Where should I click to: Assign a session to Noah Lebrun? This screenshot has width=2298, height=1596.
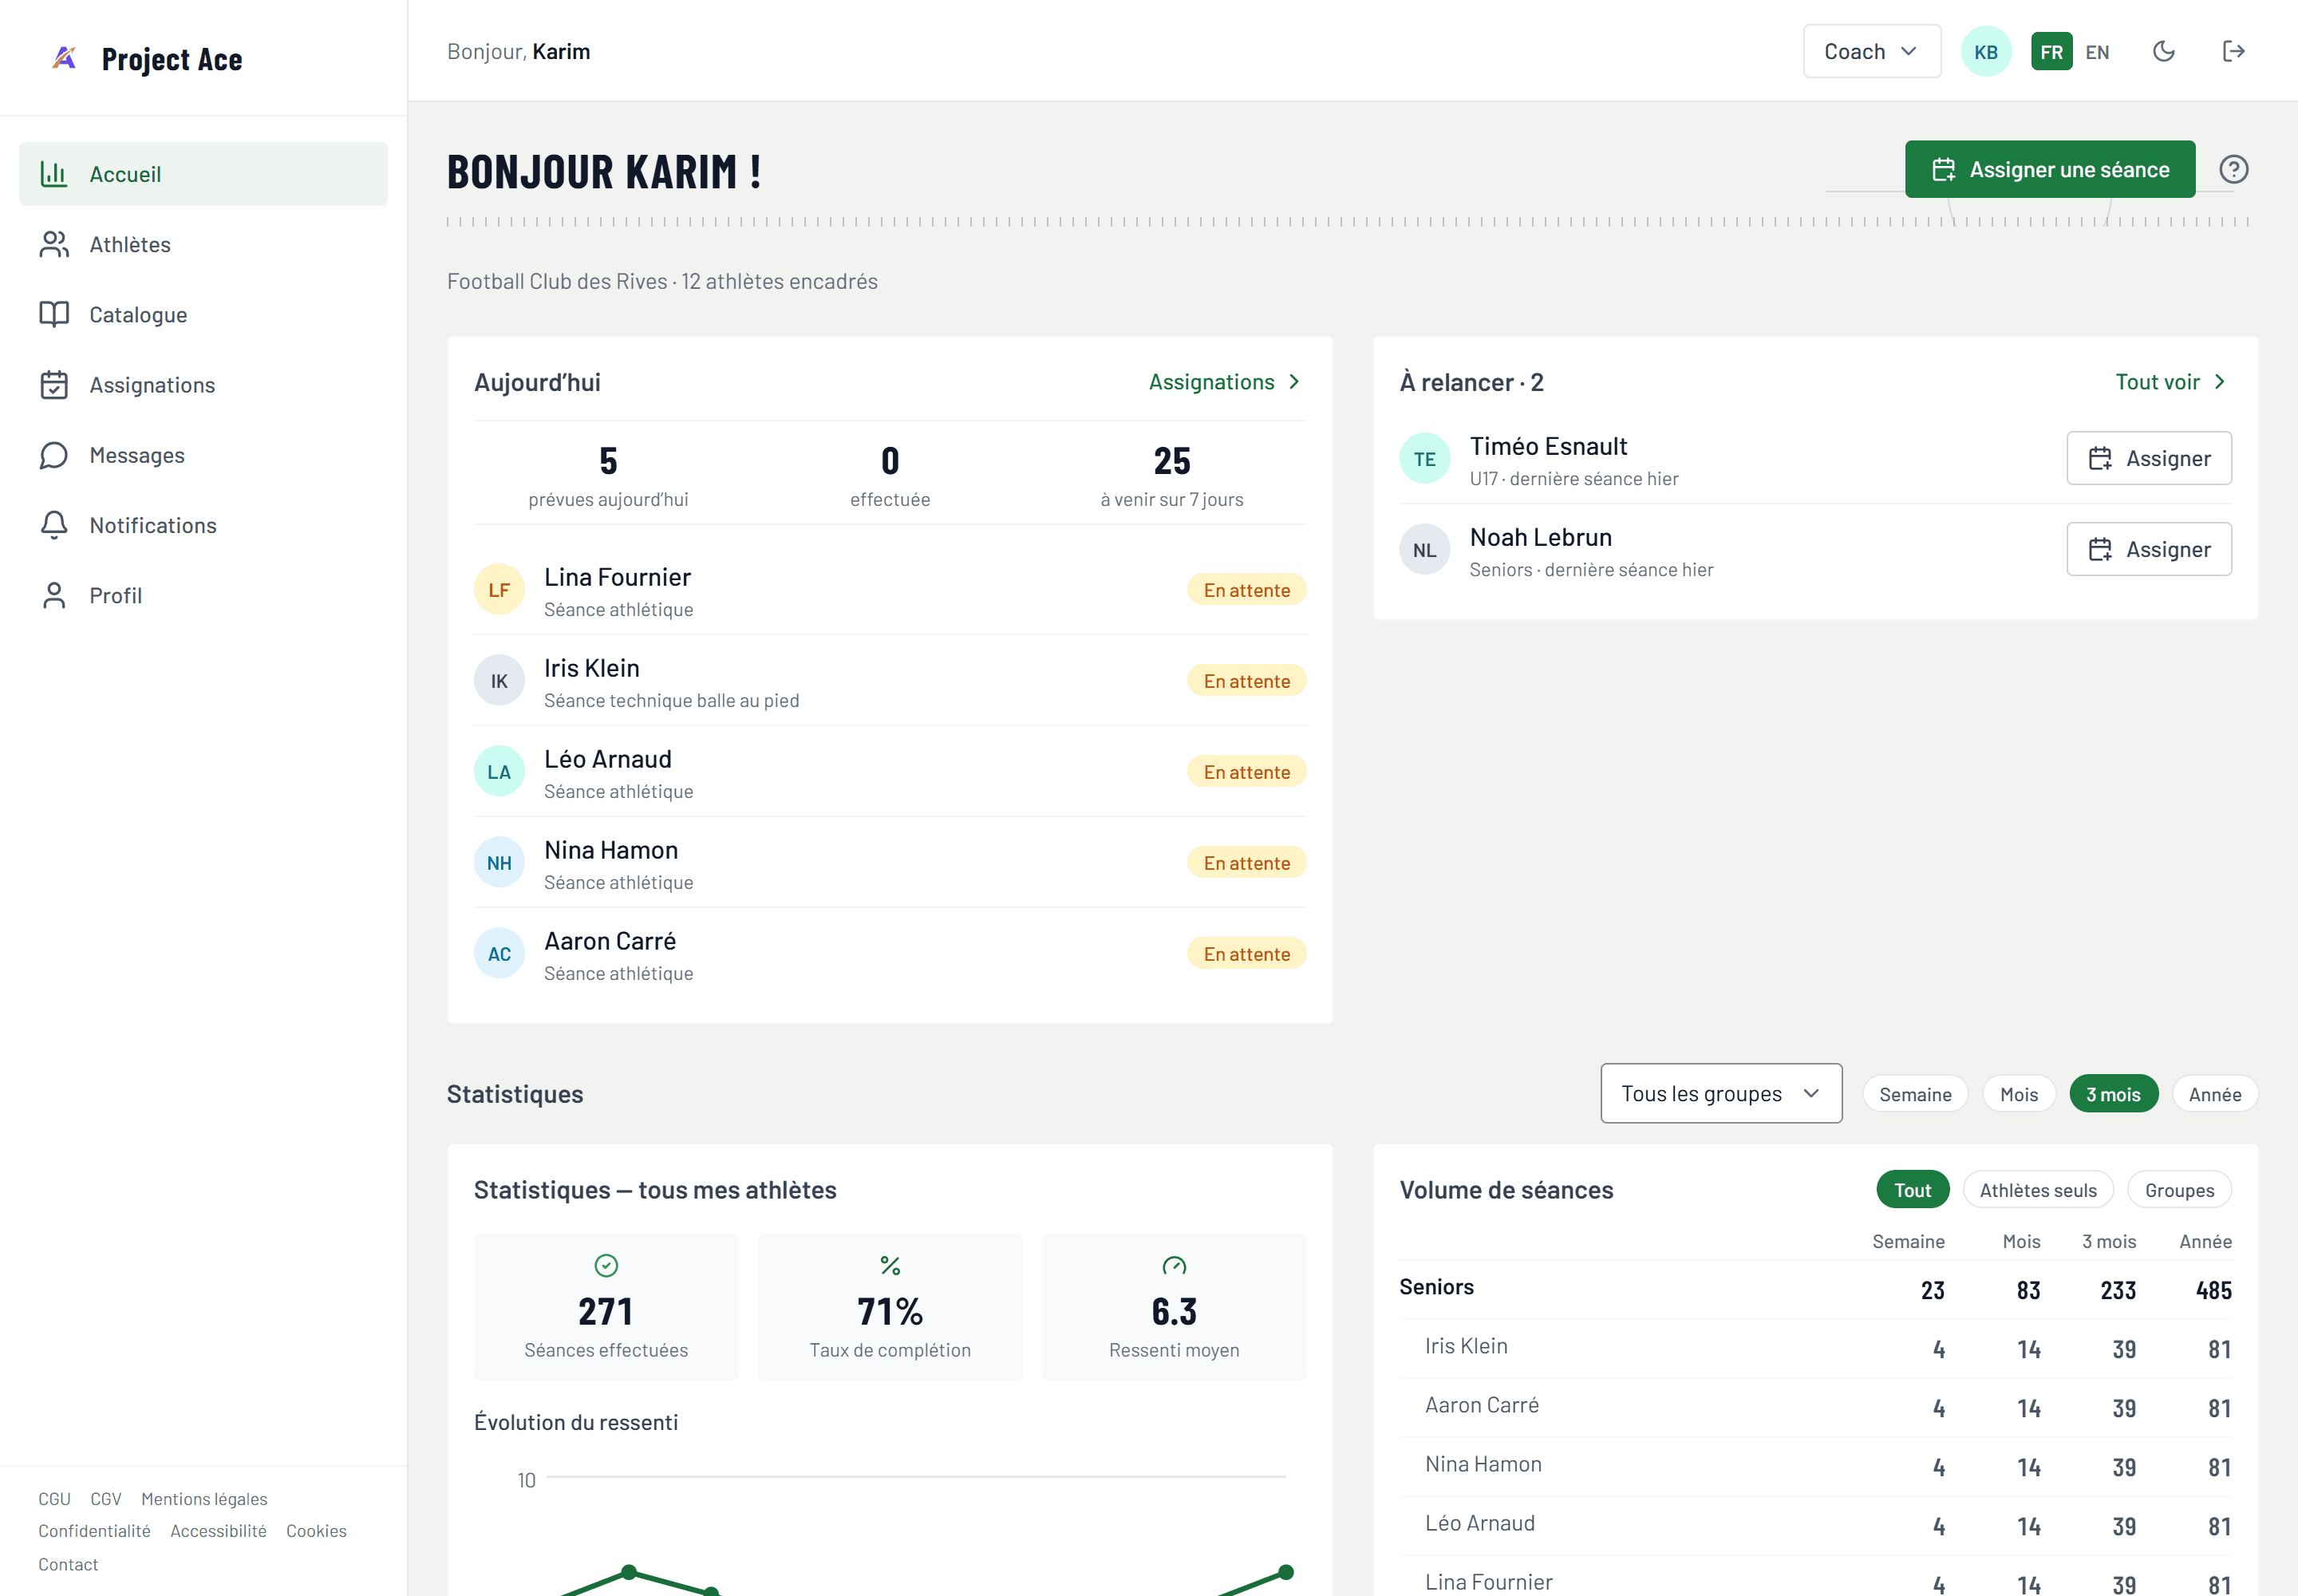click(2149, 549)
